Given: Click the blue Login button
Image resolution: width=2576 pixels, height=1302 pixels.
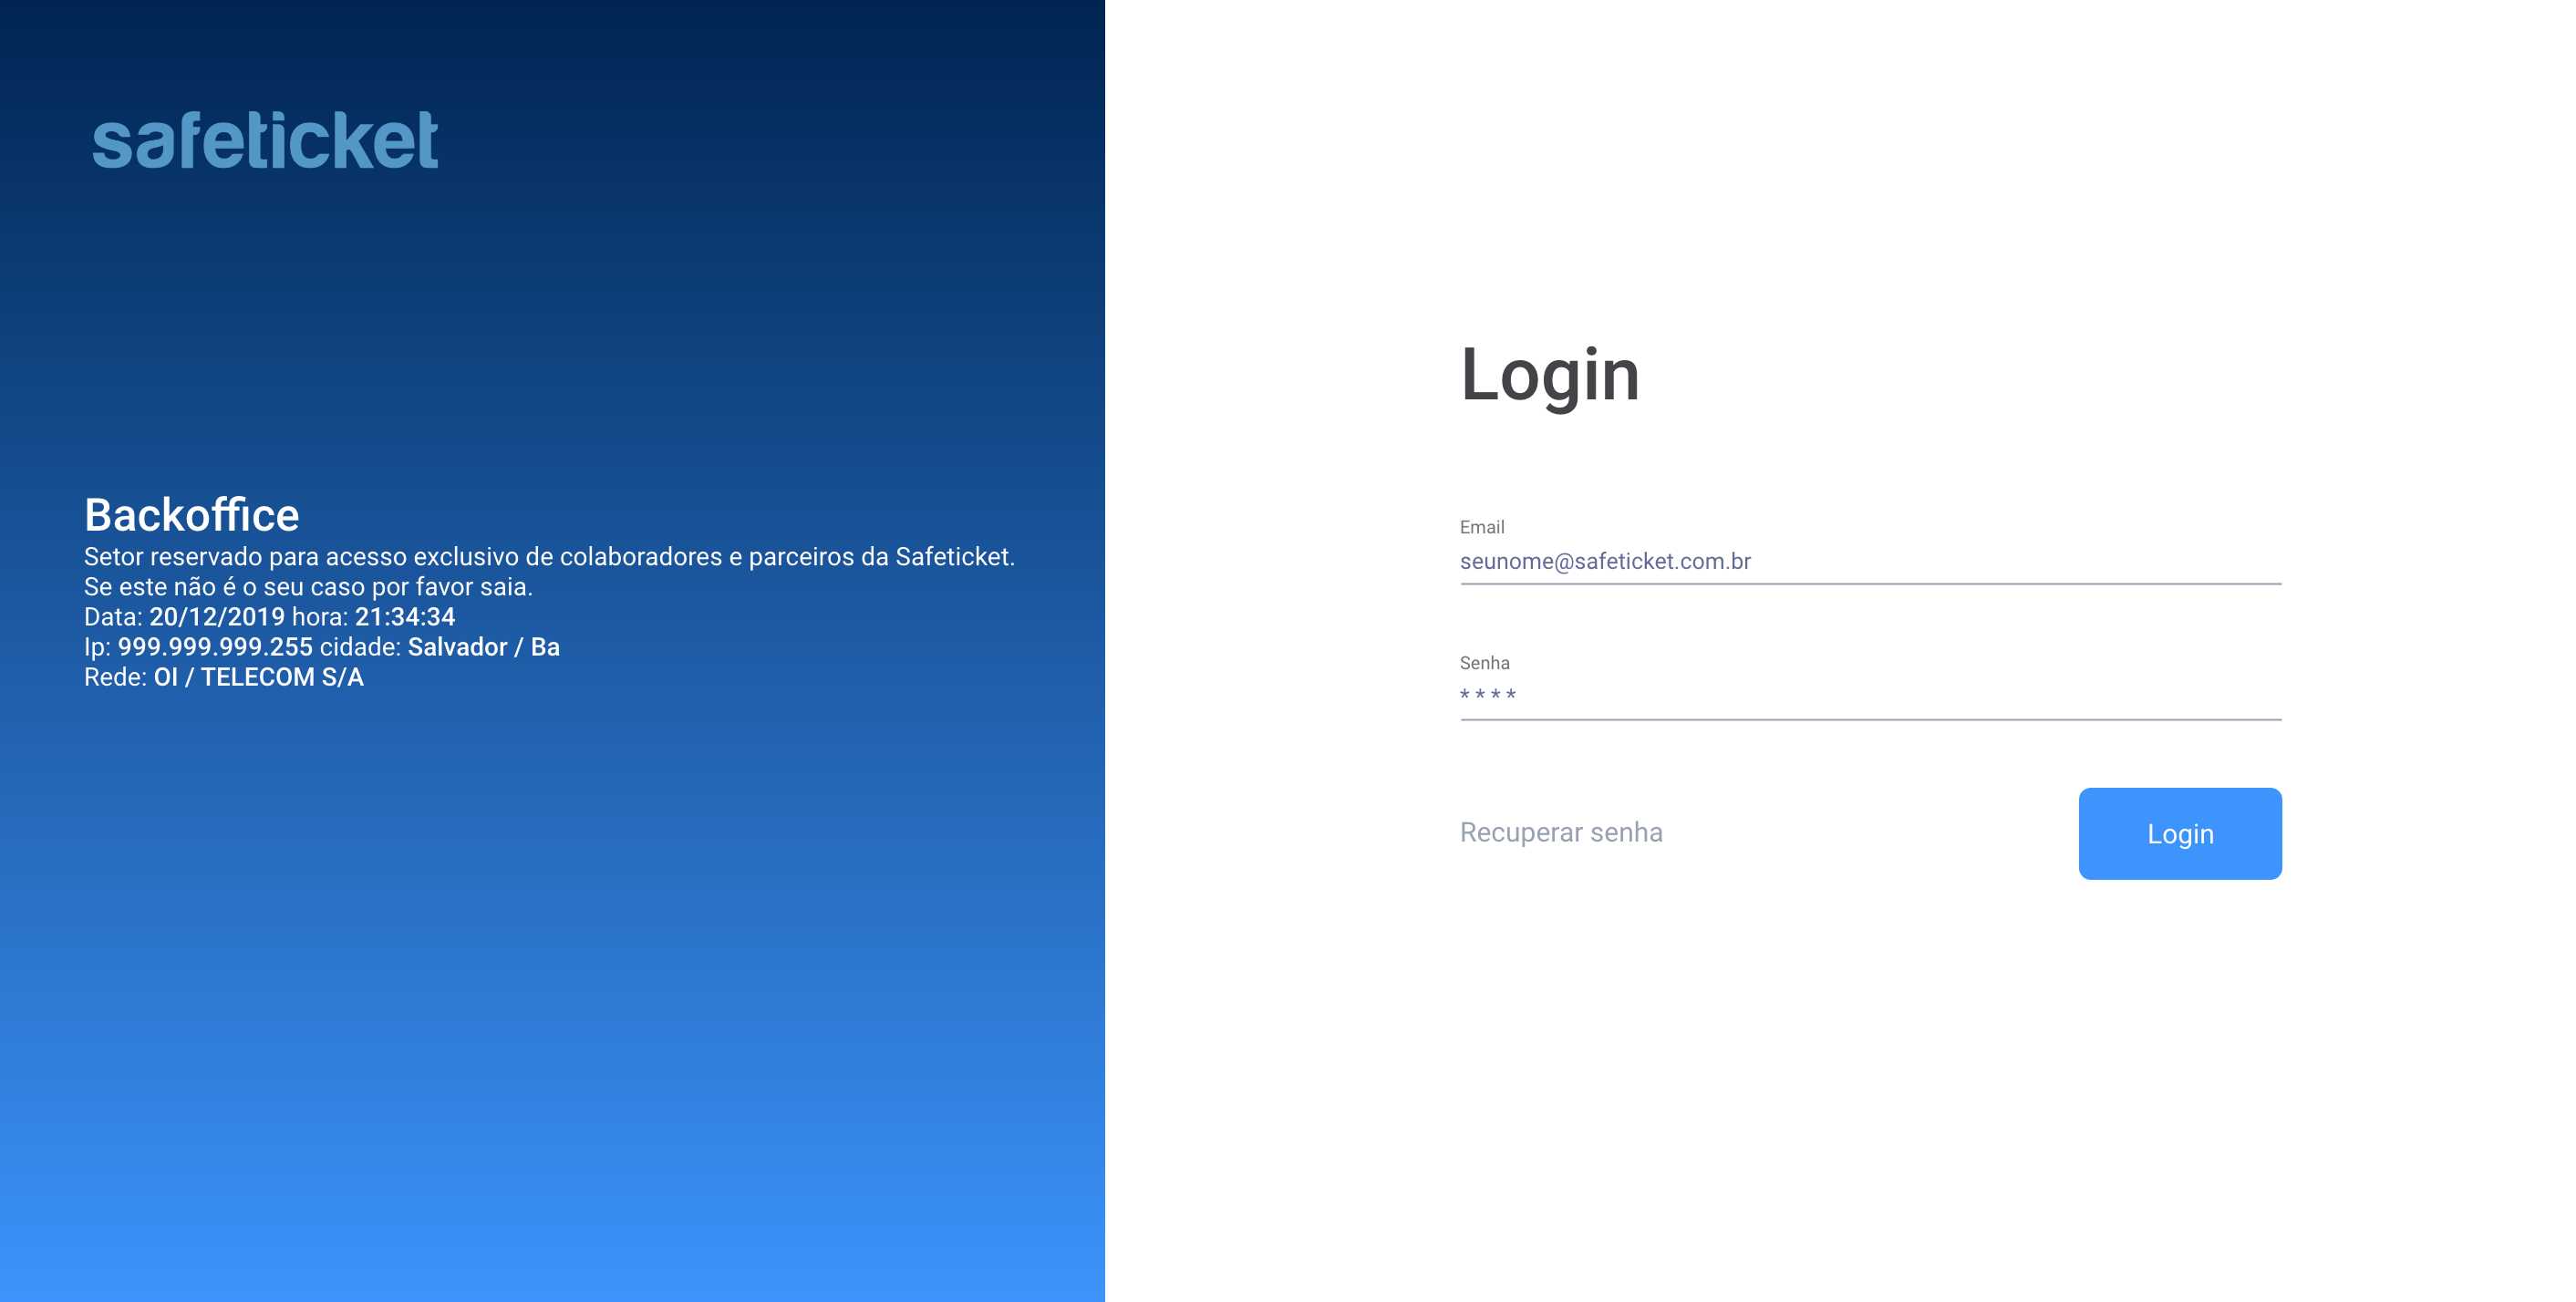Looking at the screenshot, I should tap(2180, 834).
